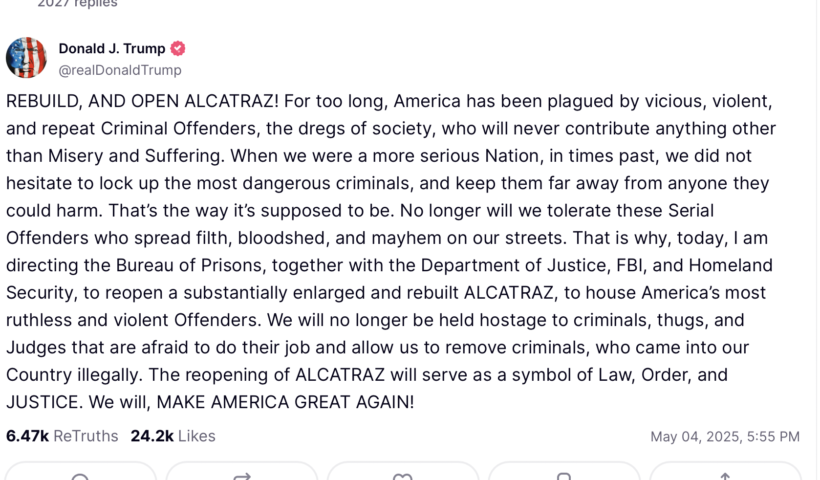The width and height of the screenshot is (820, 480).
Task: Open the flag-themed profile avatar
Action: [x=26, y=58]
